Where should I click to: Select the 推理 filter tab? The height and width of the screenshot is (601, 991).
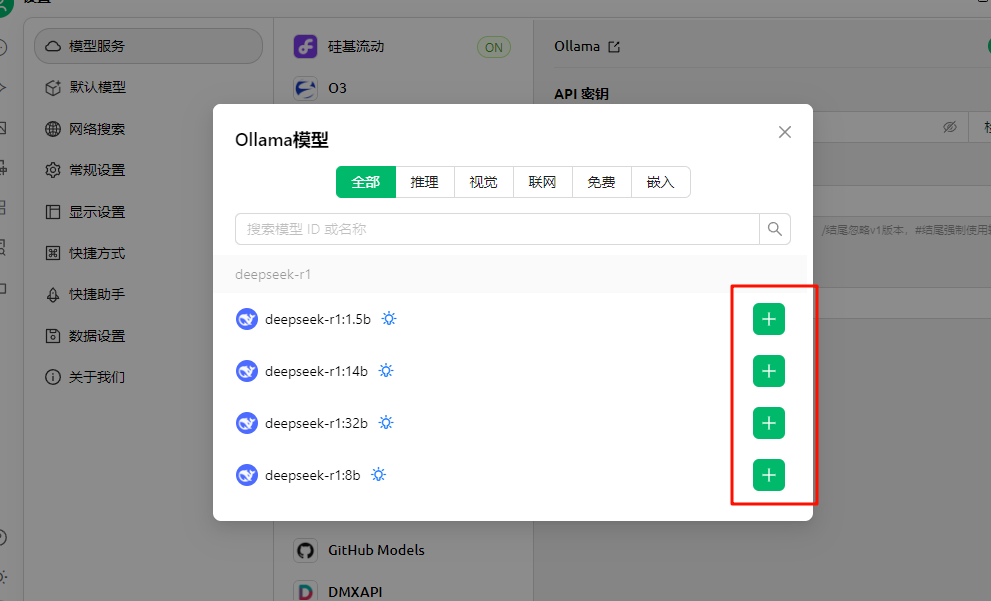(x=425, y=182)
